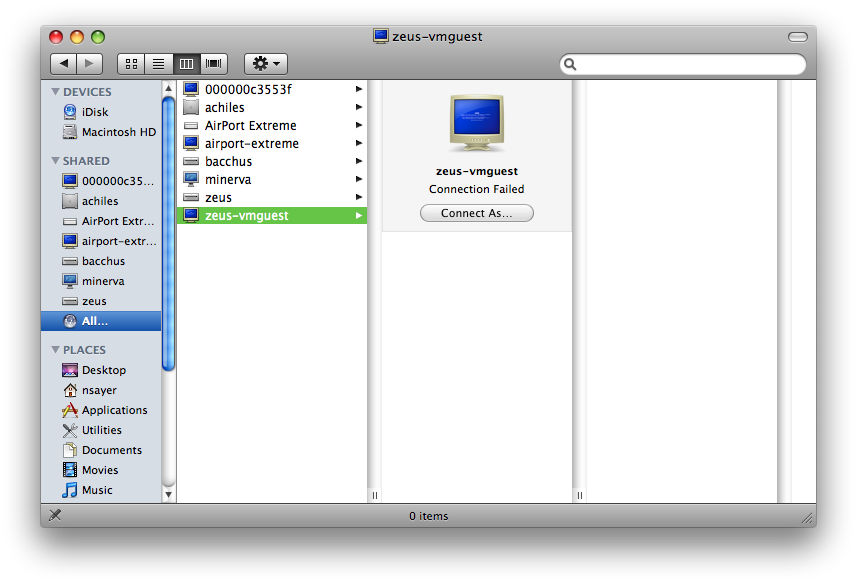Select AirPort Extr... in the sidebar
The image size is (857, 583).
click(101, 221)
